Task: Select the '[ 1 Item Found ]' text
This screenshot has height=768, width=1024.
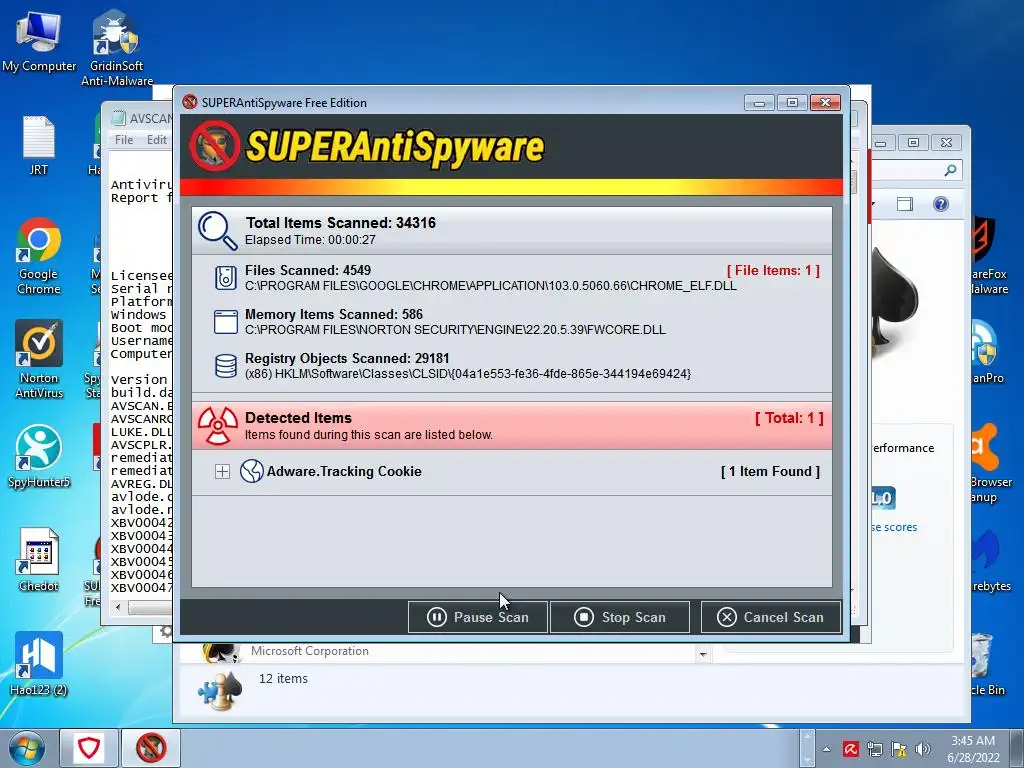Action: [x=771, y=472]
